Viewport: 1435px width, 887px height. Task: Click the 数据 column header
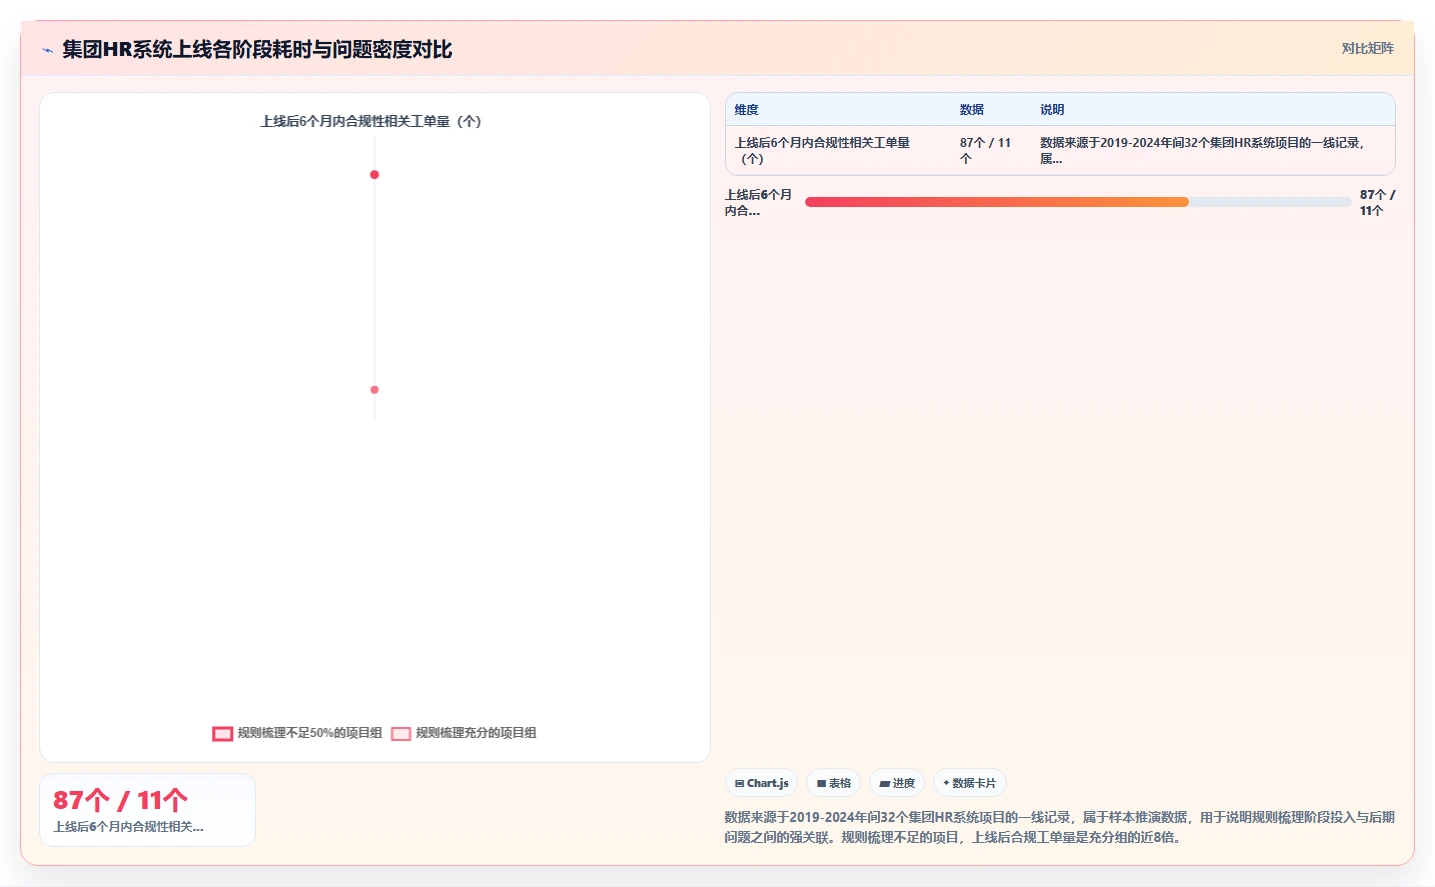click(x=972, y=110)
